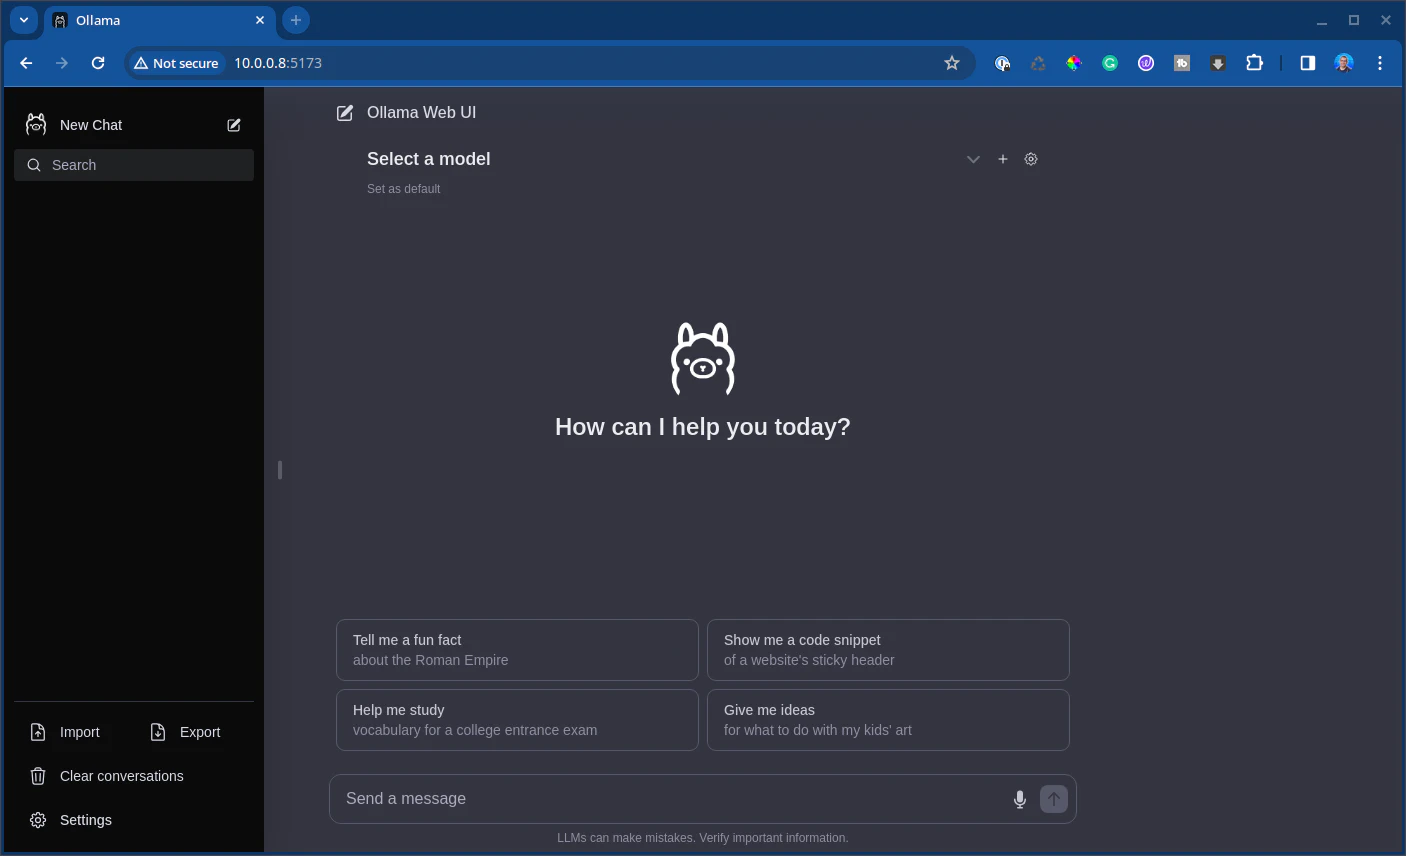This screenshot has width=1406, height=856.
Task: Open the browser extensions puzzle icon
Action: click(x=1254, y=63)
